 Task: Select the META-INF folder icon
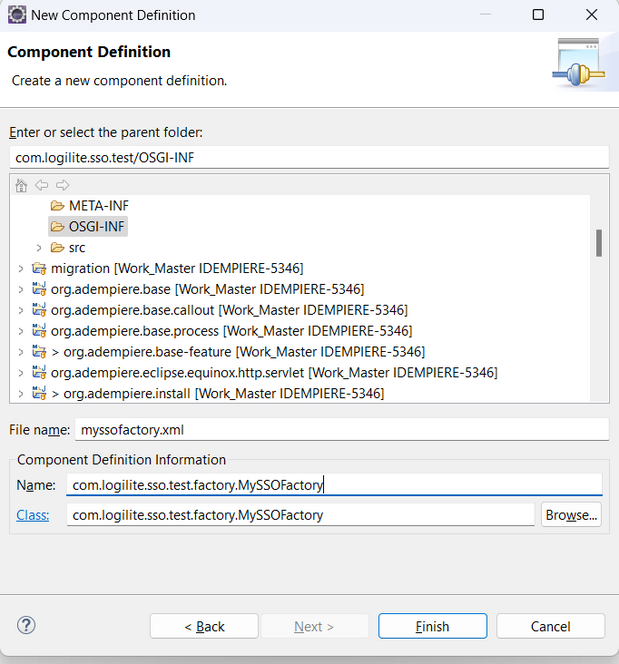pyautogui.click(x=57, y=206)
